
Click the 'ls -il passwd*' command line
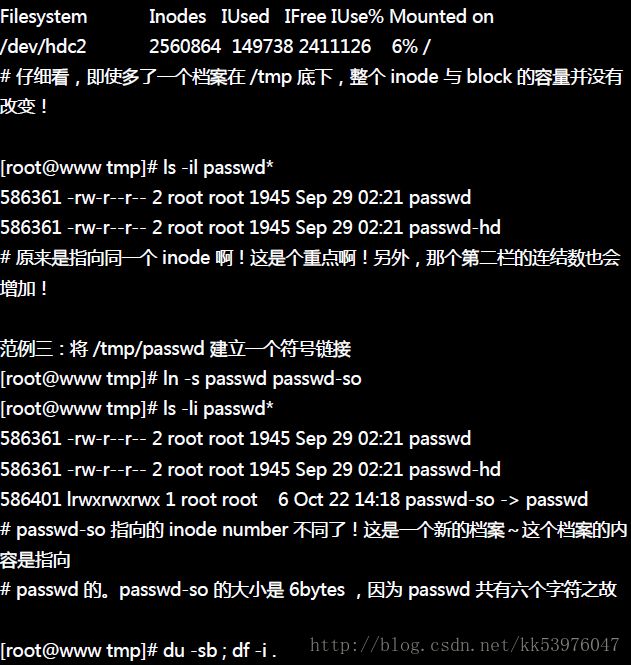[137, 168]
